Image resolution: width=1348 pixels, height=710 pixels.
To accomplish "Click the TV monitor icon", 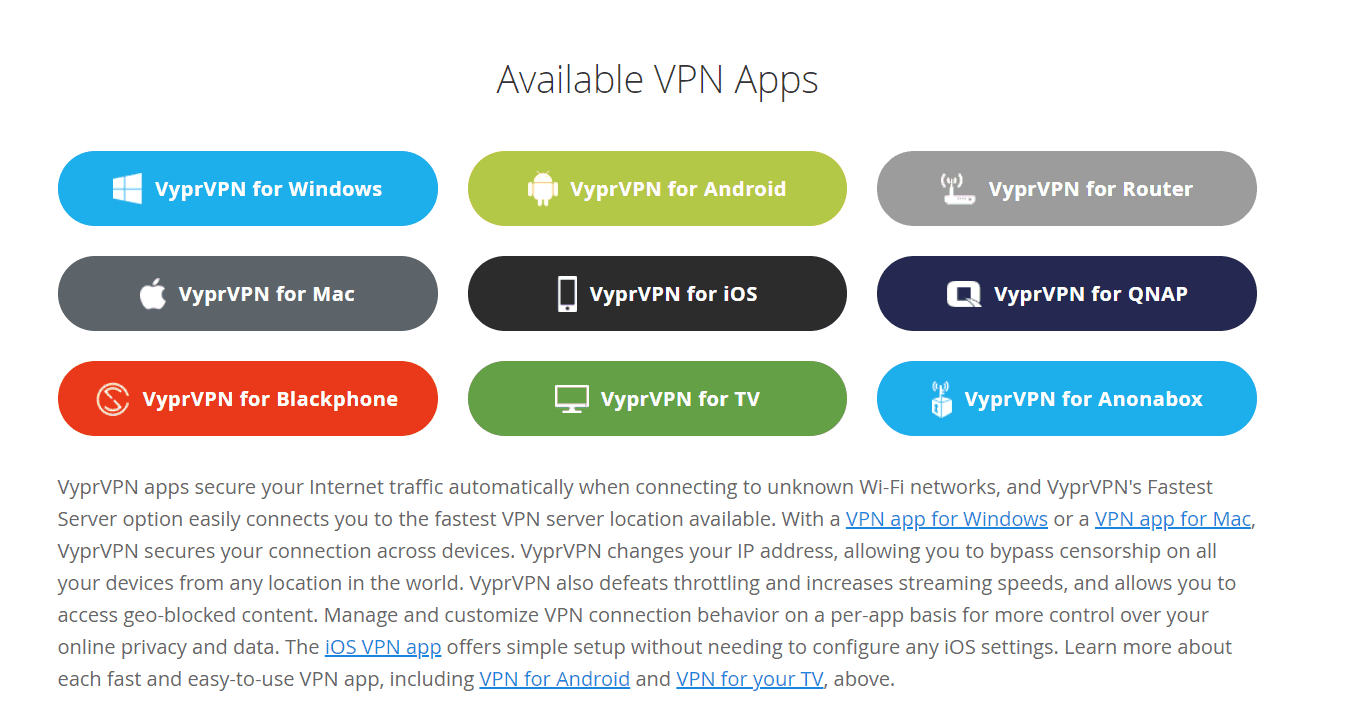I will point(572,399).
